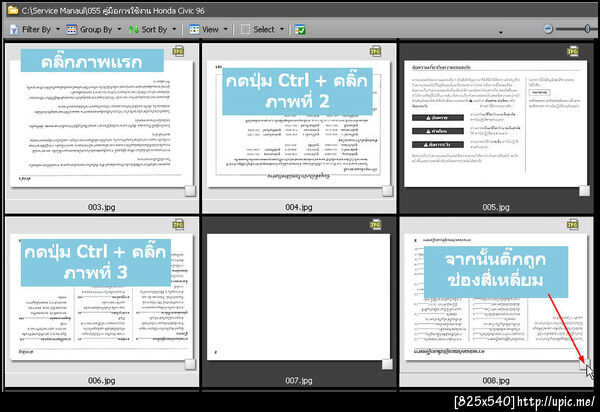The height and width of the screenshot is (412, 600).
Task: Select the 006.jpg thumbnail image
Action: tap(101, 297)
